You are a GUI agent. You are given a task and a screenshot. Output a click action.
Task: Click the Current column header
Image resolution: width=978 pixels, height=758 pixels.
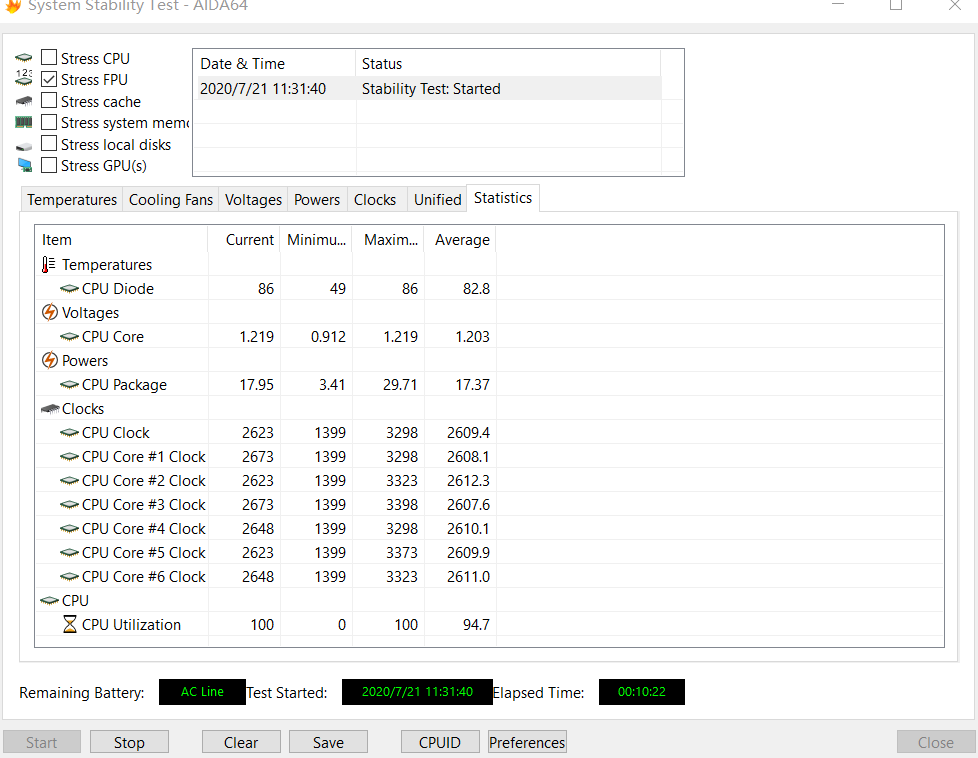(x=244, y=240)
